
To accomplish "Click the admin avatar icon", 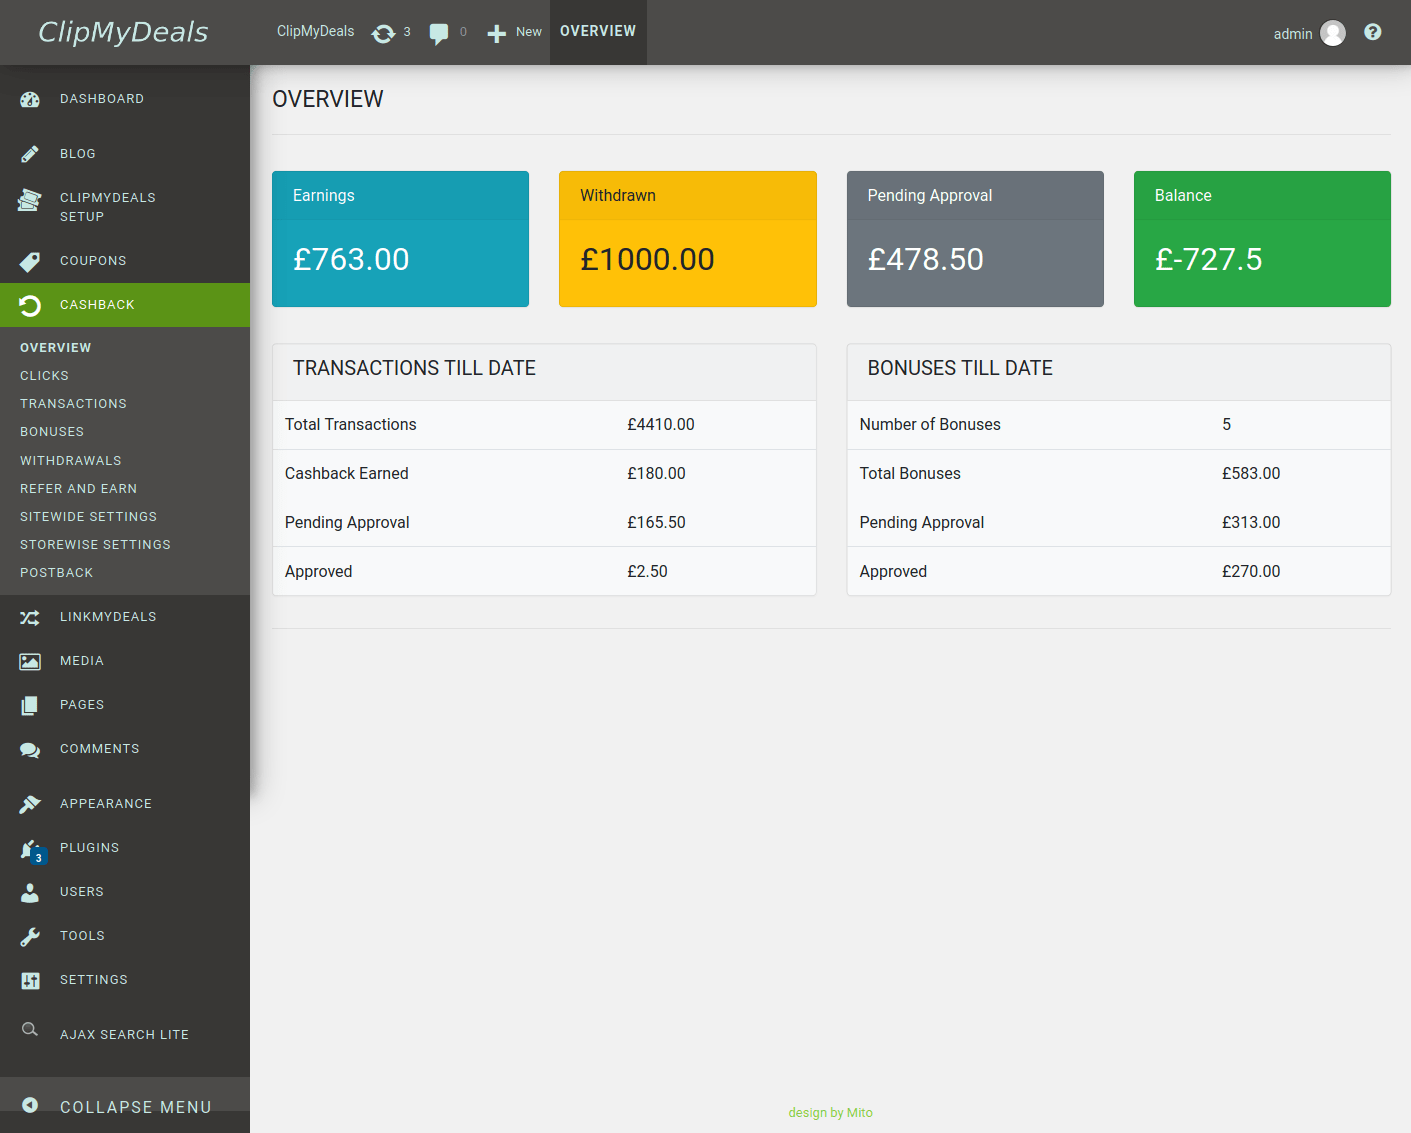I will pos(1333,33).
